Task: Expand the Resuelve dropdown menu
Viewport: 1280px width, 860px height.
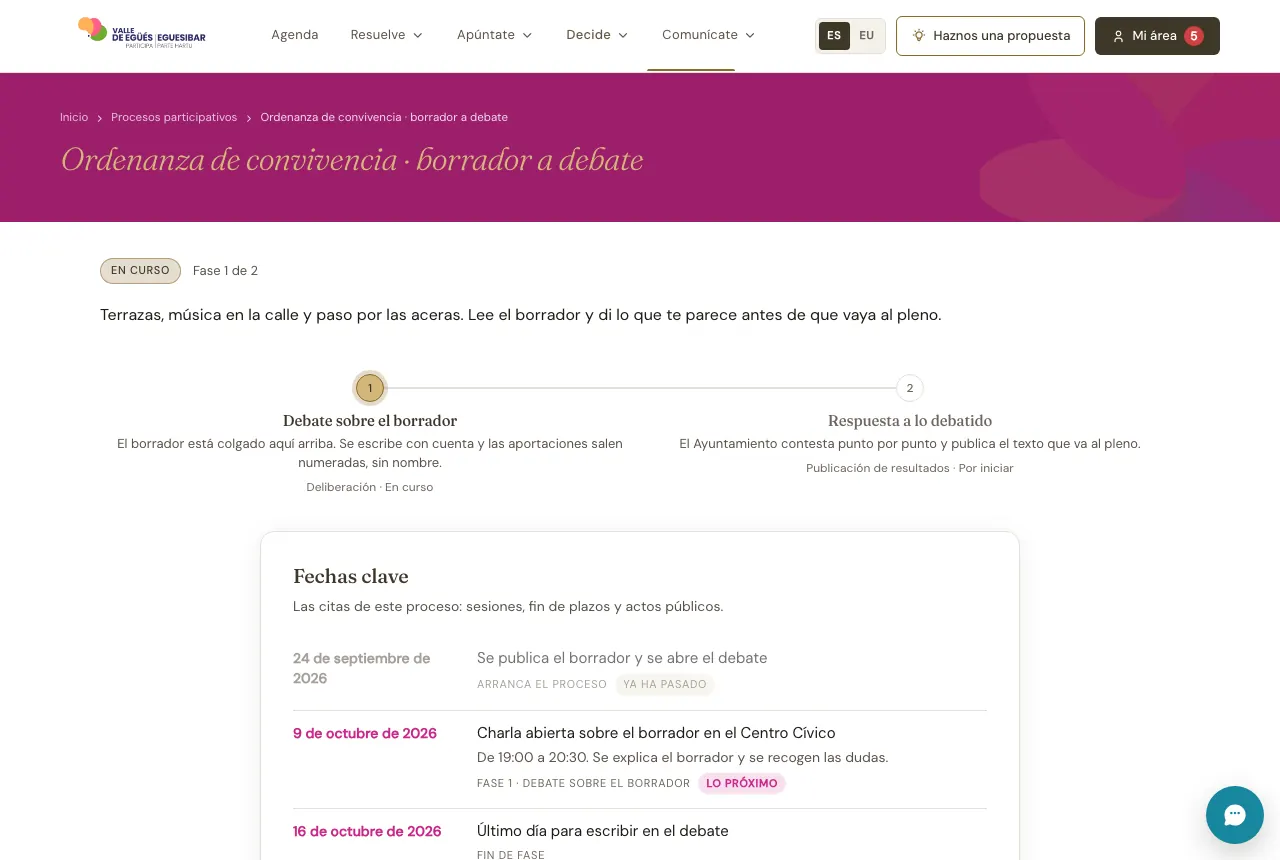Action: (x=387, y=35)
